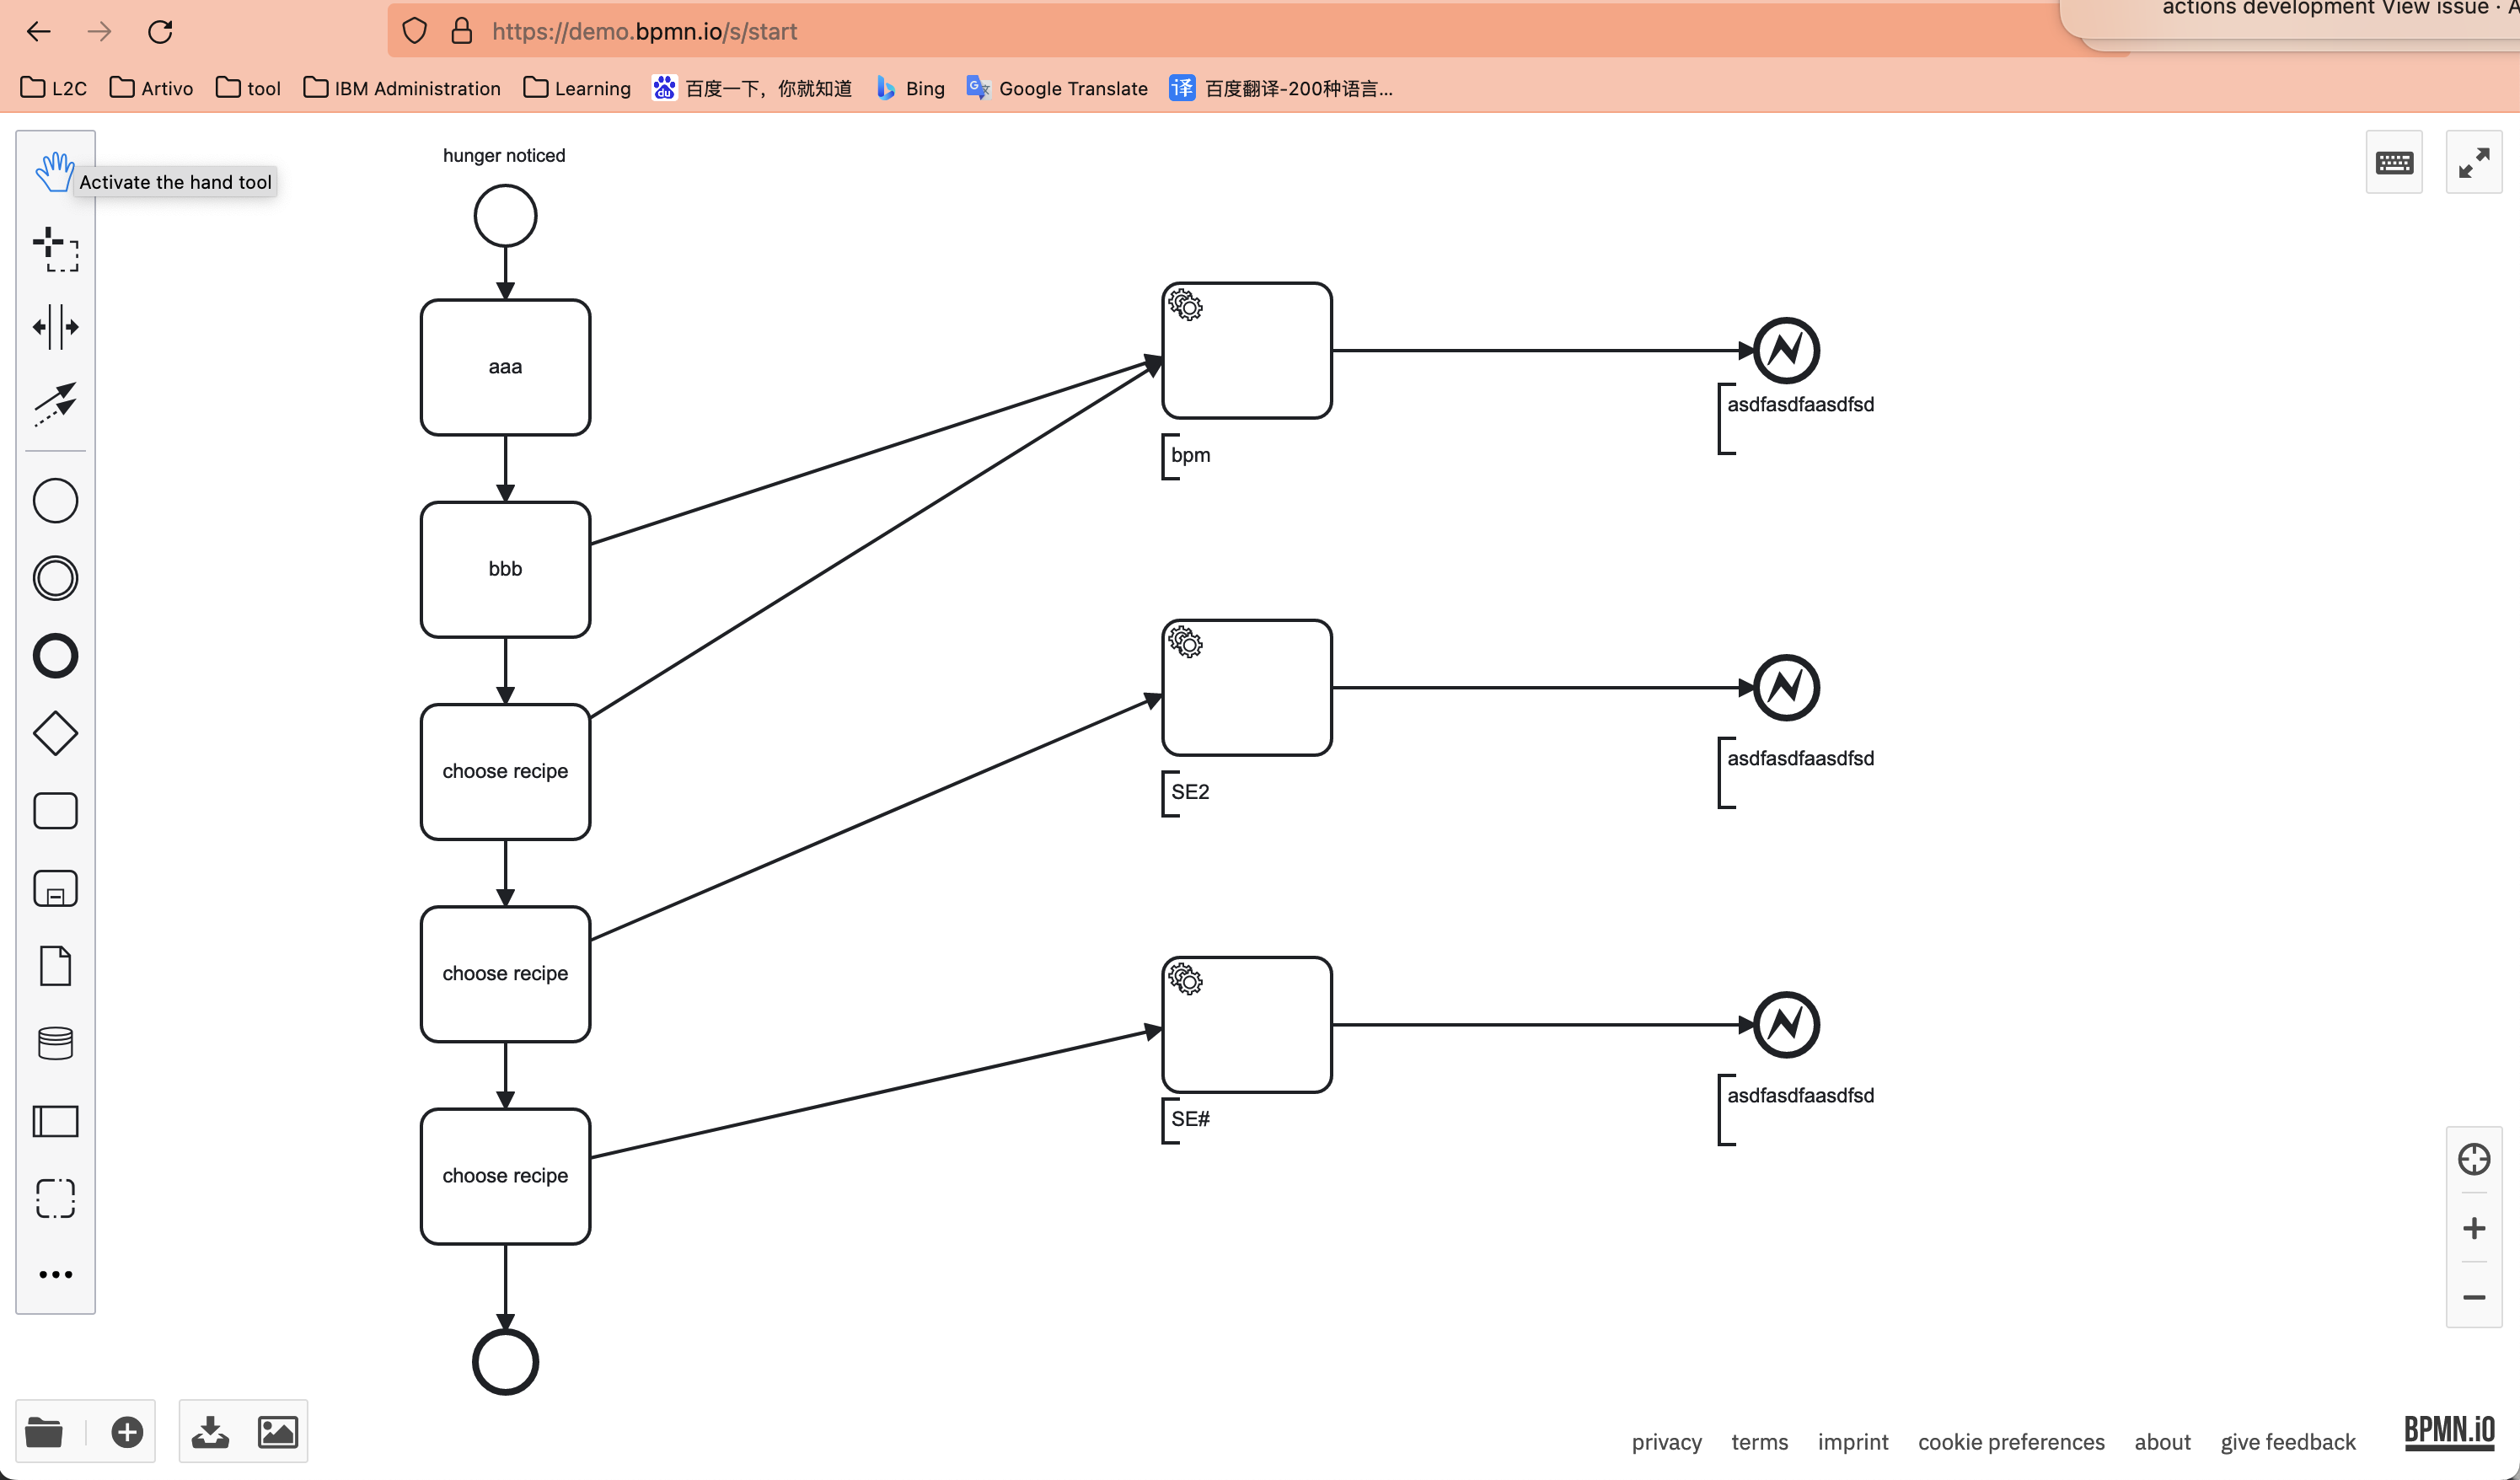Activate the create/remove space tool

[55, 327]
